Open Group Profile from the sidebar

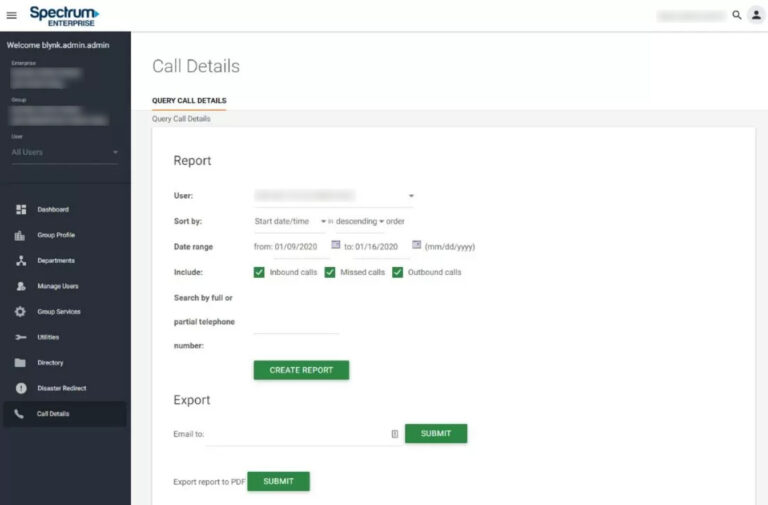65,235
